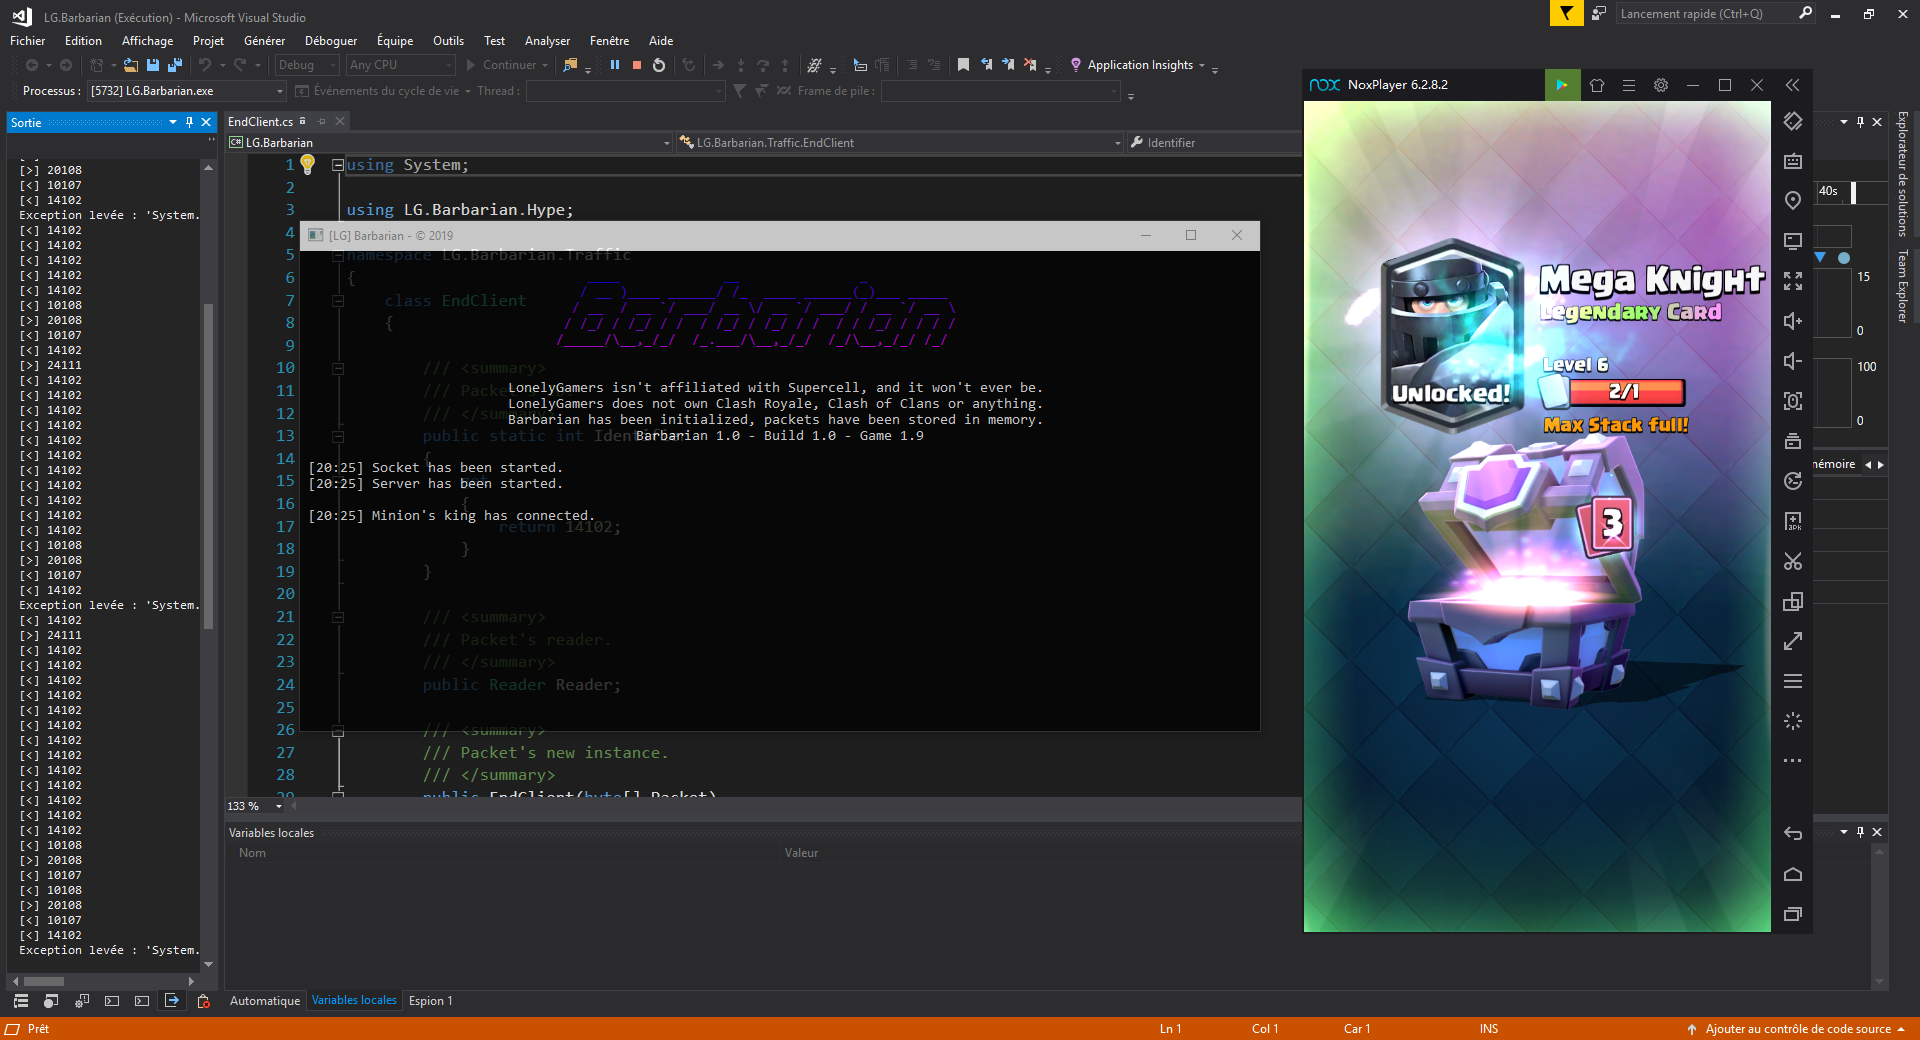Toggle the bookmark icon in toolbar

(x=963, y=65)
